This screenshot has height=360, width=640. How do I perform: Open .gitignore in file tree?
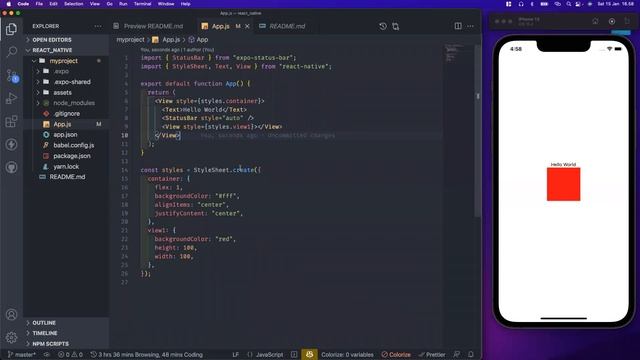coord(67,113)
